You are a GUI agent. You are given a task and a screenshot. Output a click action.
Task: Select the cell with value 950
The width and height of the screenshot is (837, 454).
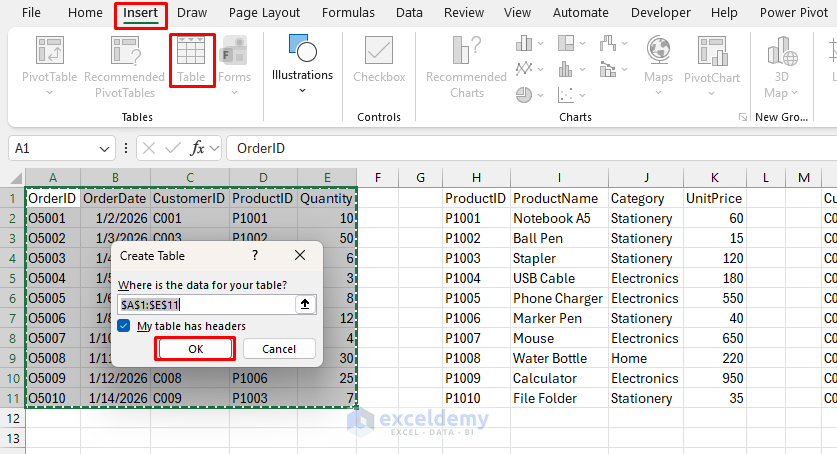tap(715, 378)
